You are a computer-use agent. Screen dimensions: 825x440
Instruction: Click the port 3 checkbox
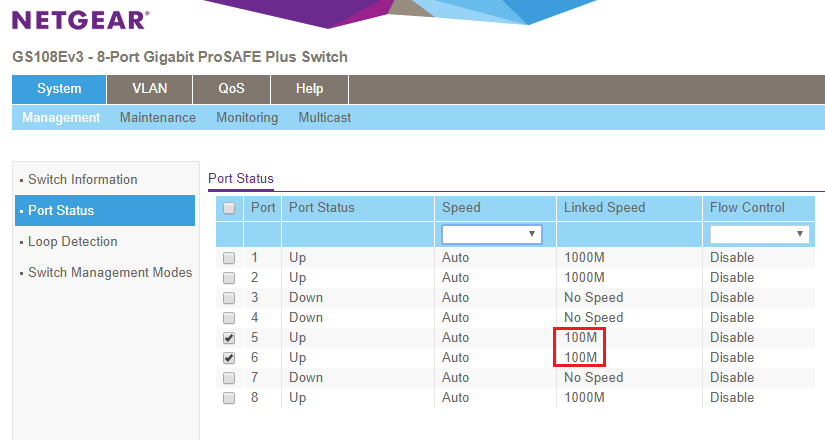229,298
